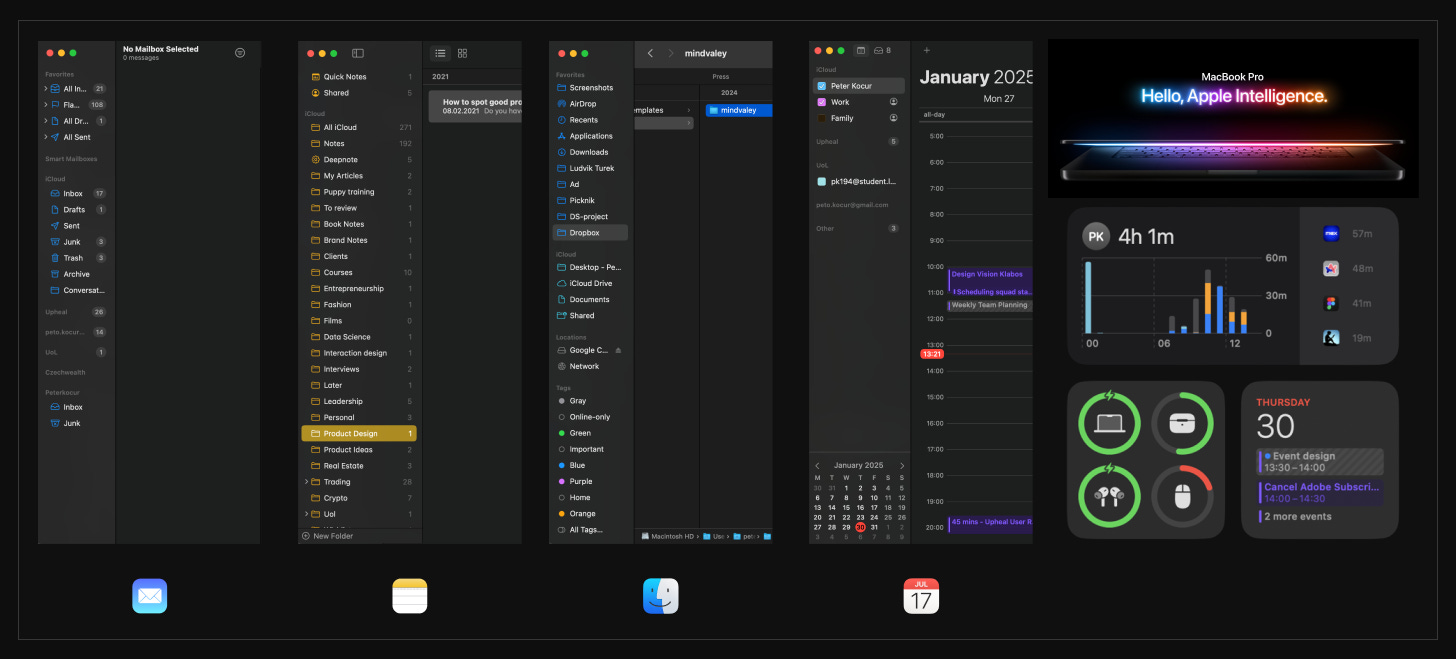Screen dimensions: 1456x659
Task: Expand UoI folder in Notes
Action: coord(306,514)
